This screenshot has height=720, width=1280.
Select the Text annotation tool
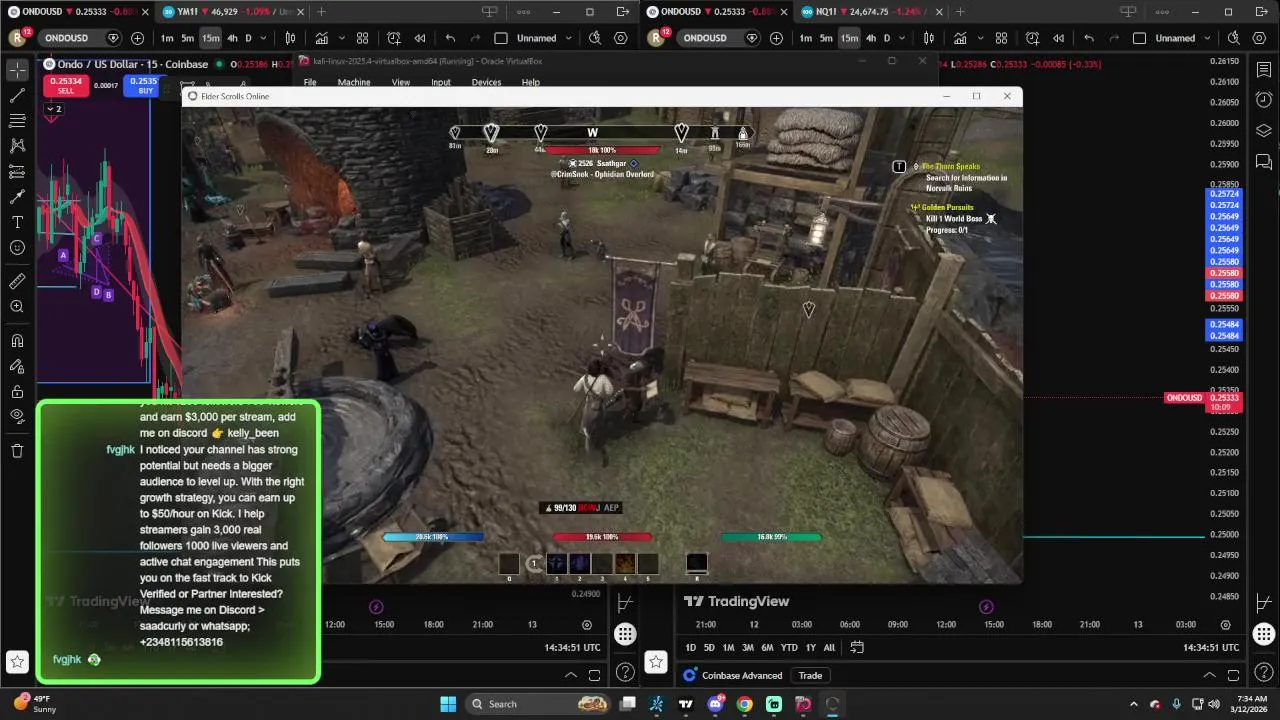17,222
